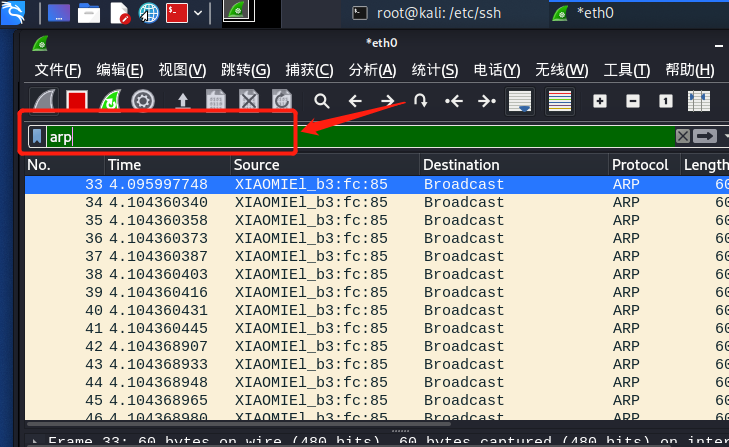Image resolution: width=729 pixels, height=447 pixels.
Task: Go to specified packet curved arrow
Action: click(420, 101)
